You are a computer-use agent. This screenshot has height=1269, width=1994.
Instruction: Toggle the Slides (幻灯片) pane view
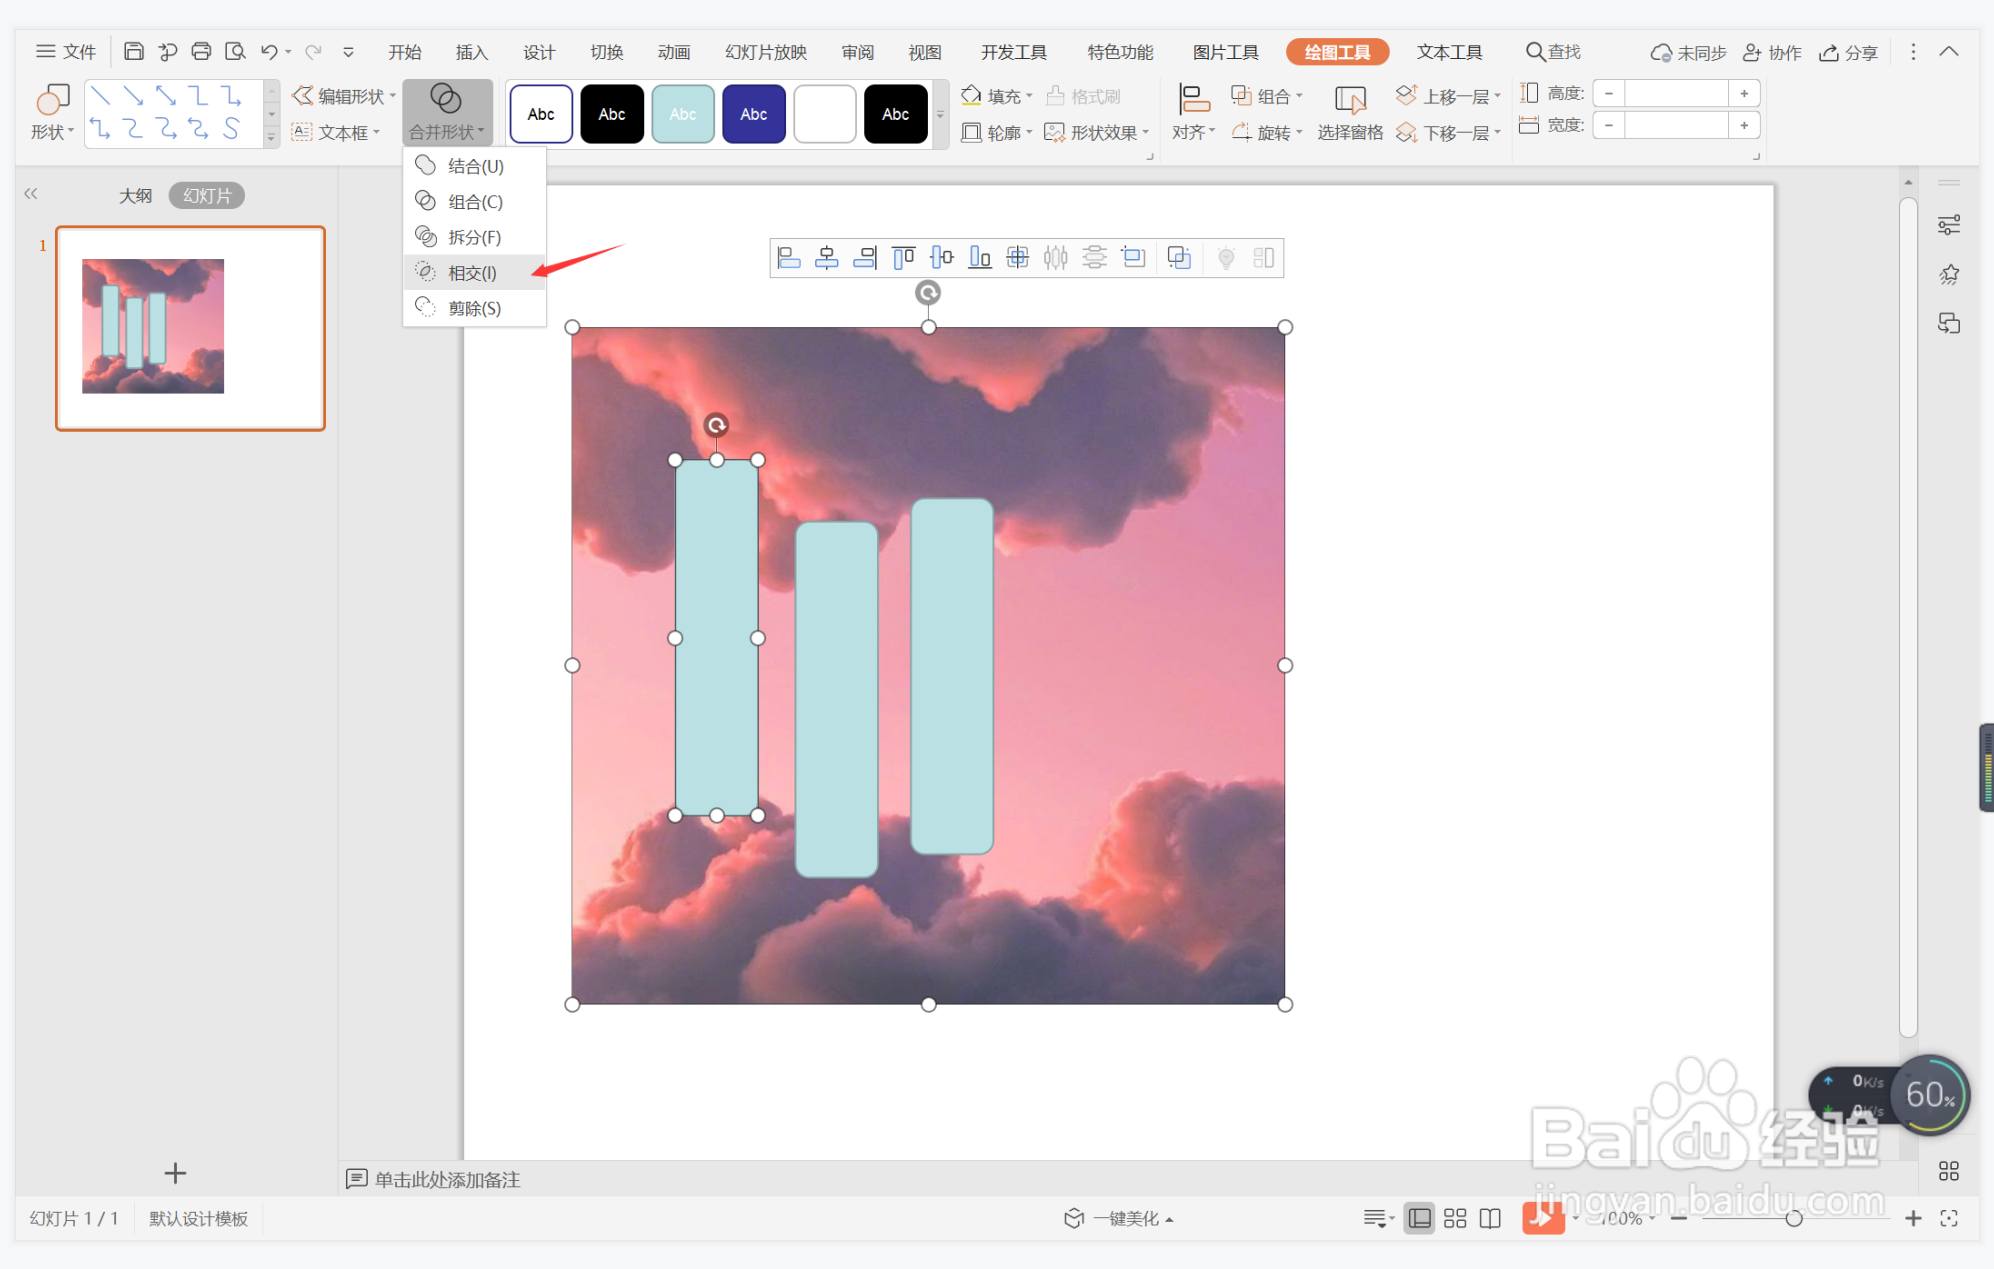207,195
